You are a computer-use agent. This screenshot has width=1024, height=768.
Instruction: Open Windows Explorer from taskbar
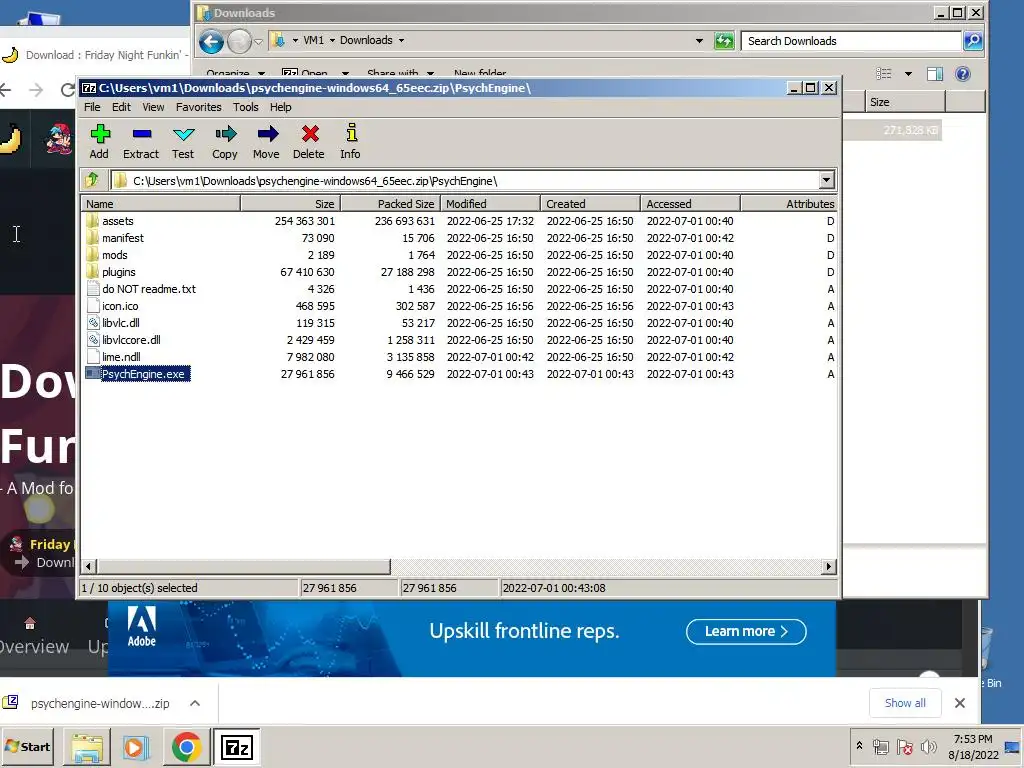tap(87, 747)
